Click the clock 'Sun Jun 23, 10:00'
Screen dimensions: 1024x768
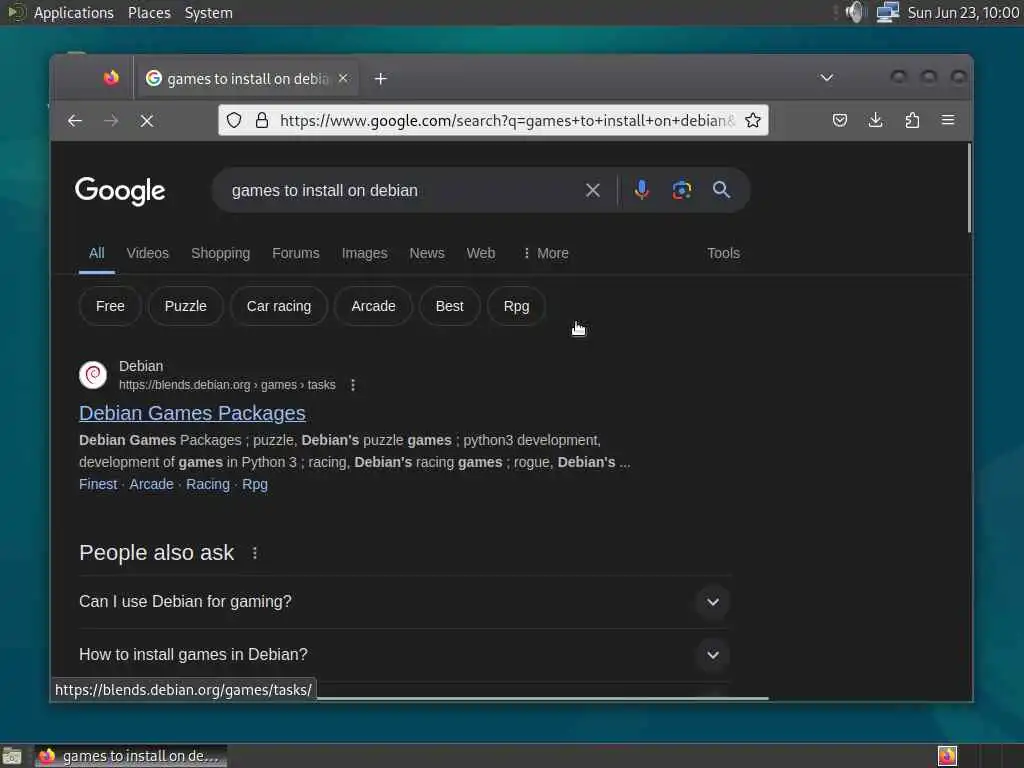pyautogui.click(x=963, y=13)
